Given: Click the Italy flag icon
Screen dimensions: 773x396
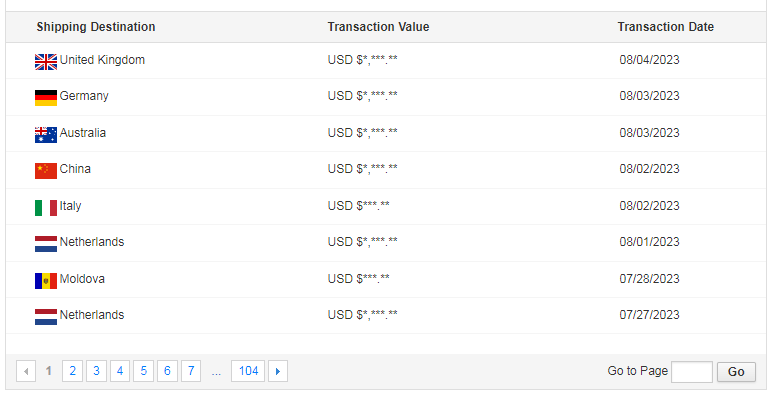Looking at the screenshot, I should [x=46, y=208].
